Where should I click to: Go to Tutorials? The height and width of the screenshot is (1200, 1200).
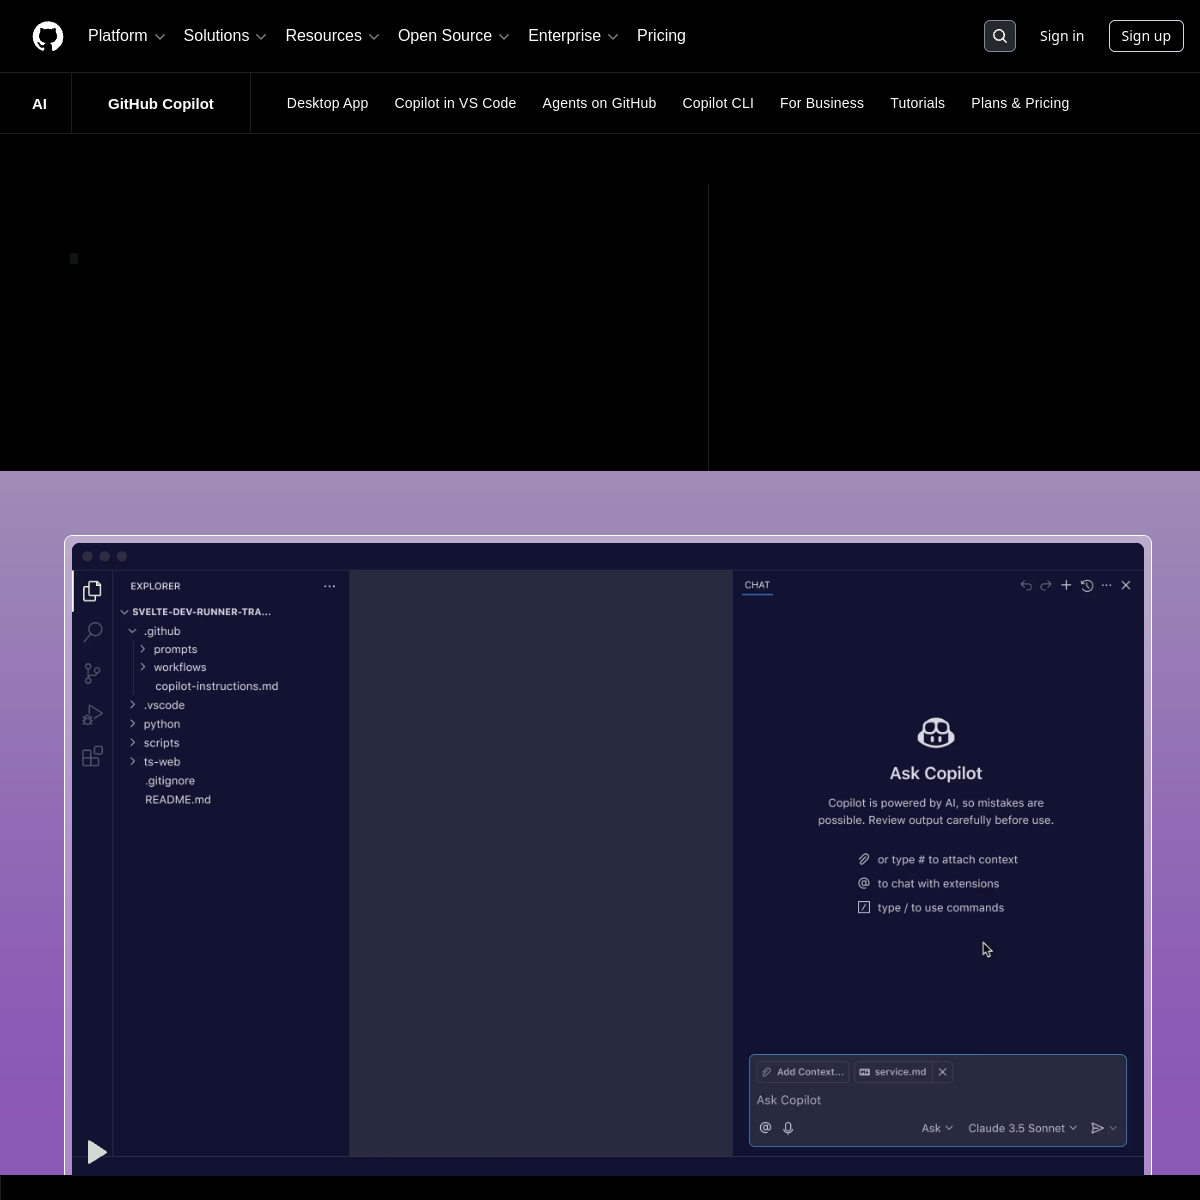click(917, 103)
